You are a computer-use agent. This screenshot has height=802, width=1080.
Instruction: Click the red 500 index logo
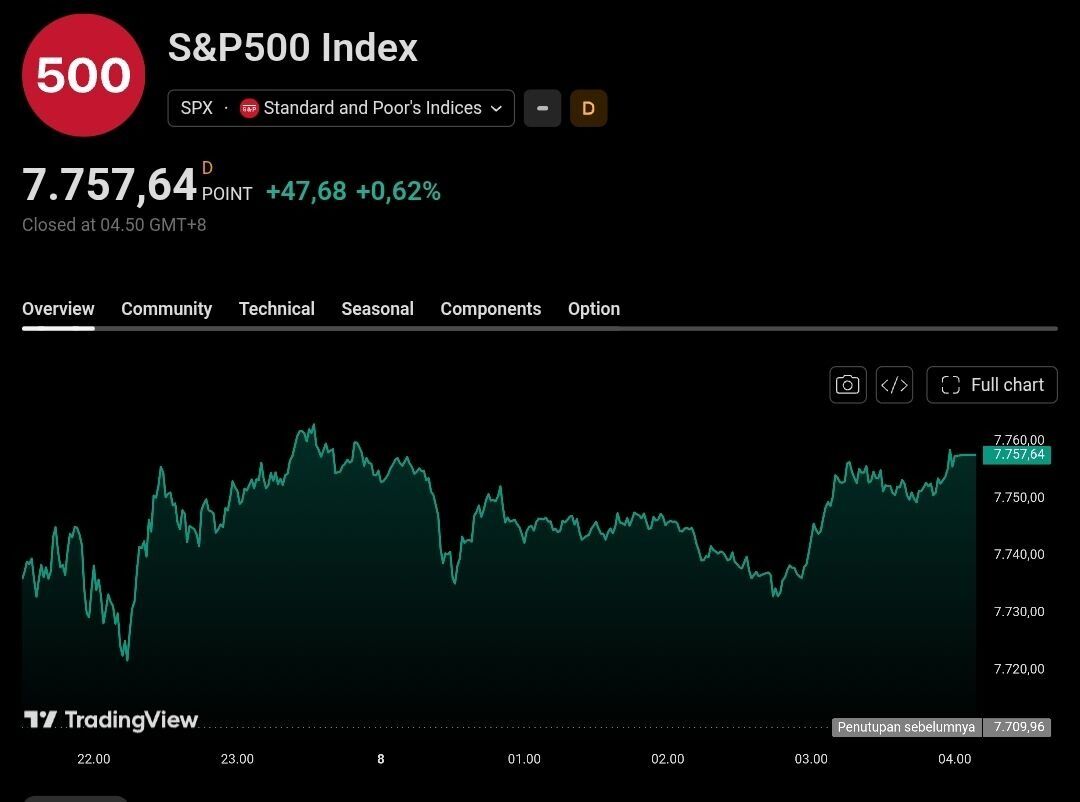click(x=83, y=75)
